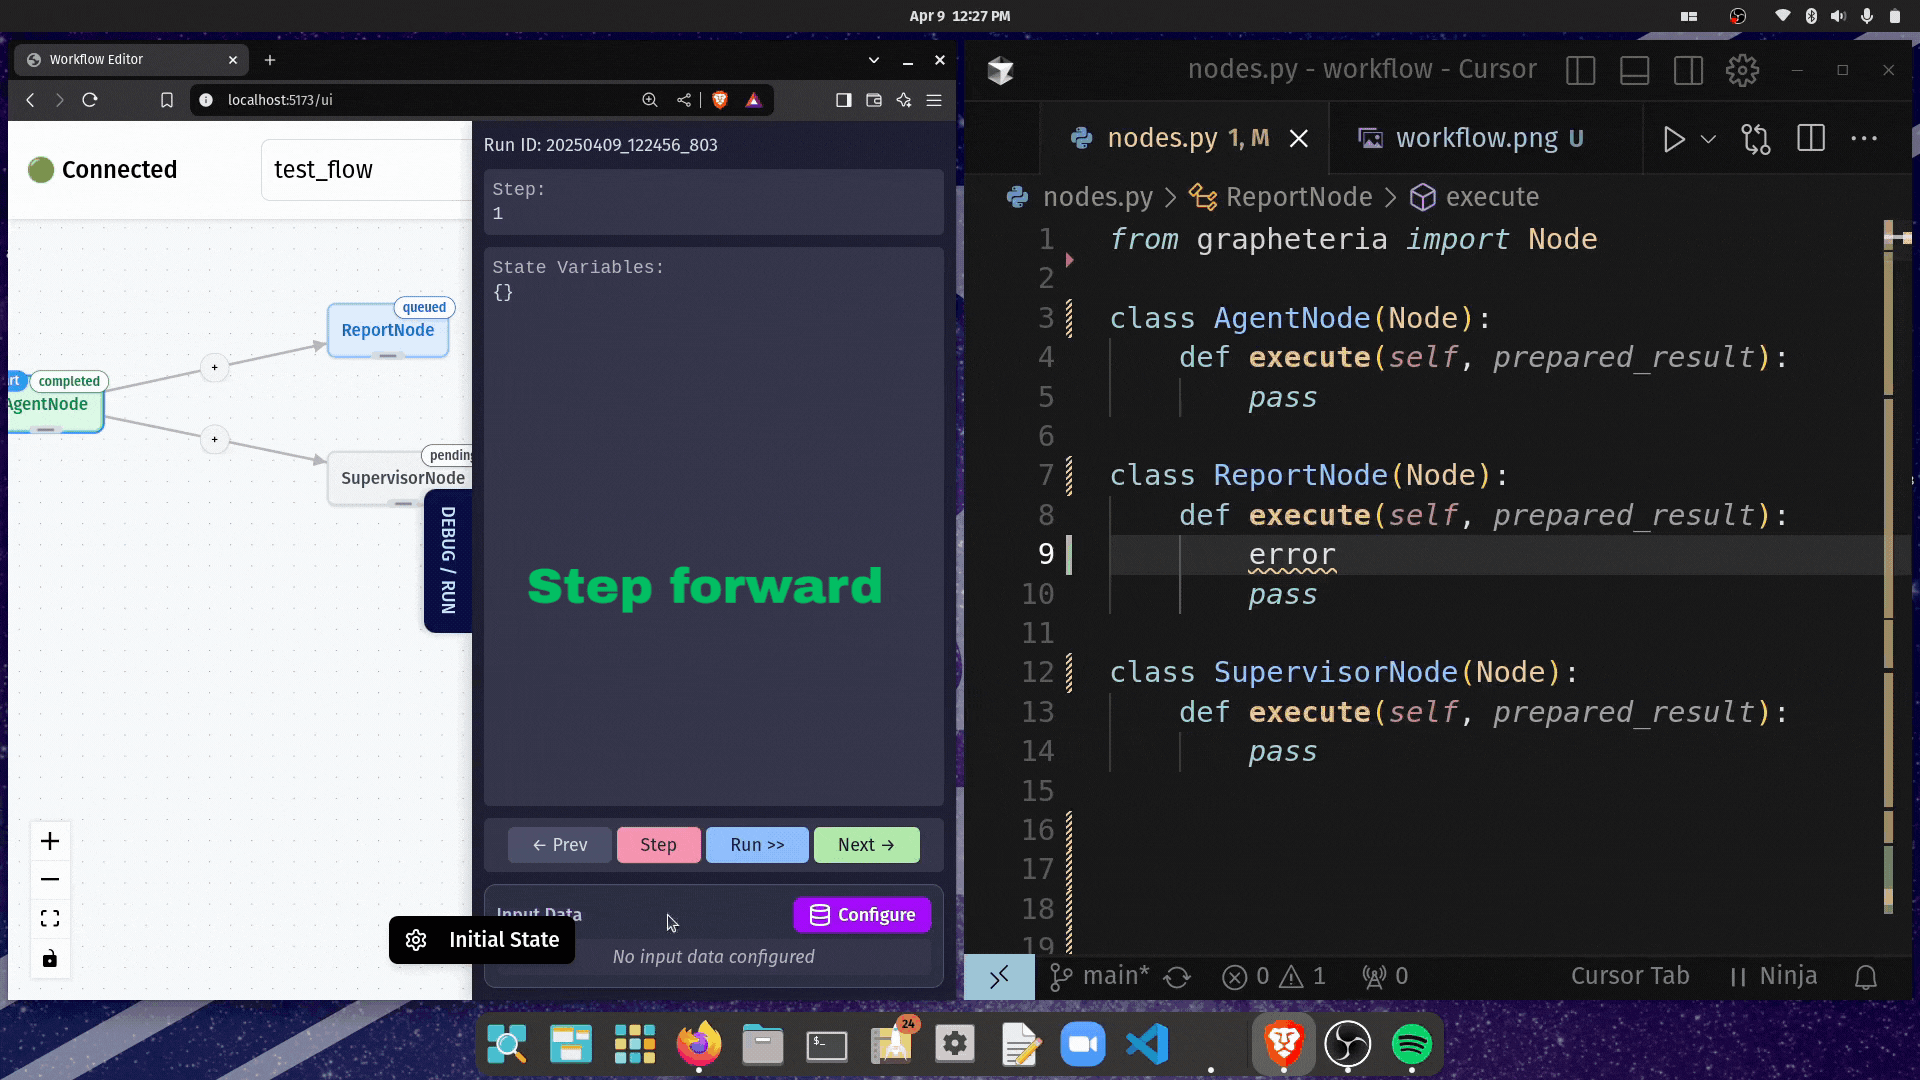Click the open changes compare icon in editor
The height and width of the screenshot is (1080, 1920).
[1756, 139]
